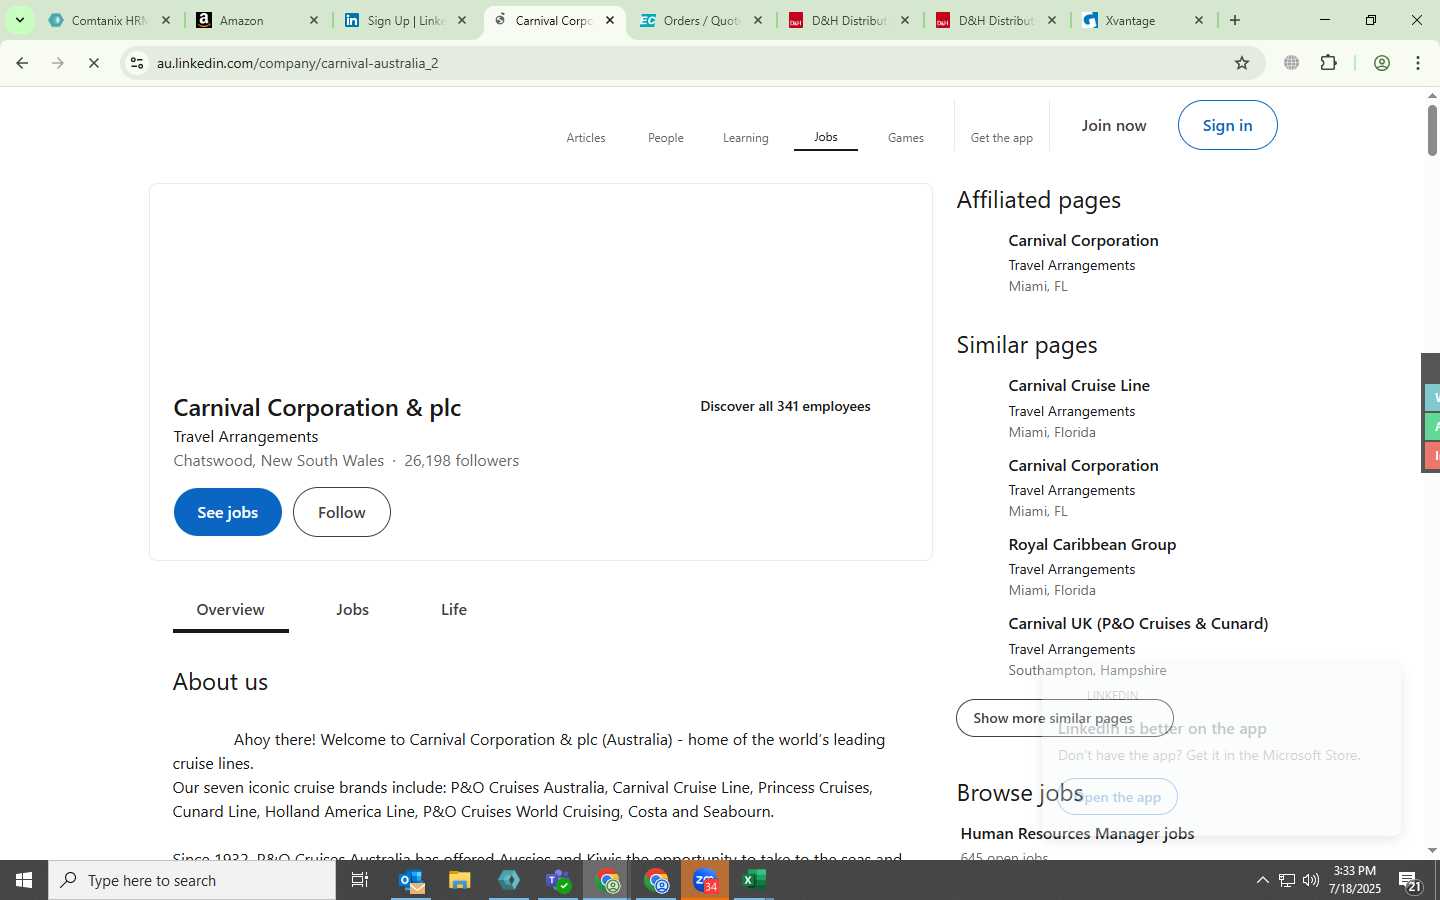
Task: Open Get the app link
Action: pyautogui.click(x=1002, y=138)
